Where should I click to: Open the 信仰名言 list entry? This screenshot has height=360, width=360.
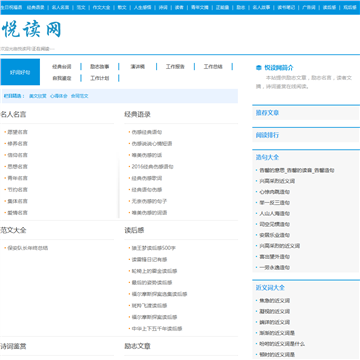[18, 155]
